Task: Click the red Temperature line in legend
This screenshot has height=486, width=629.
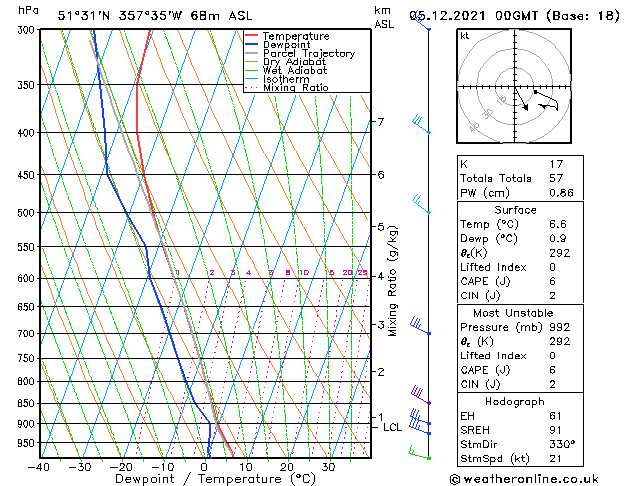Action: (251, 36)
